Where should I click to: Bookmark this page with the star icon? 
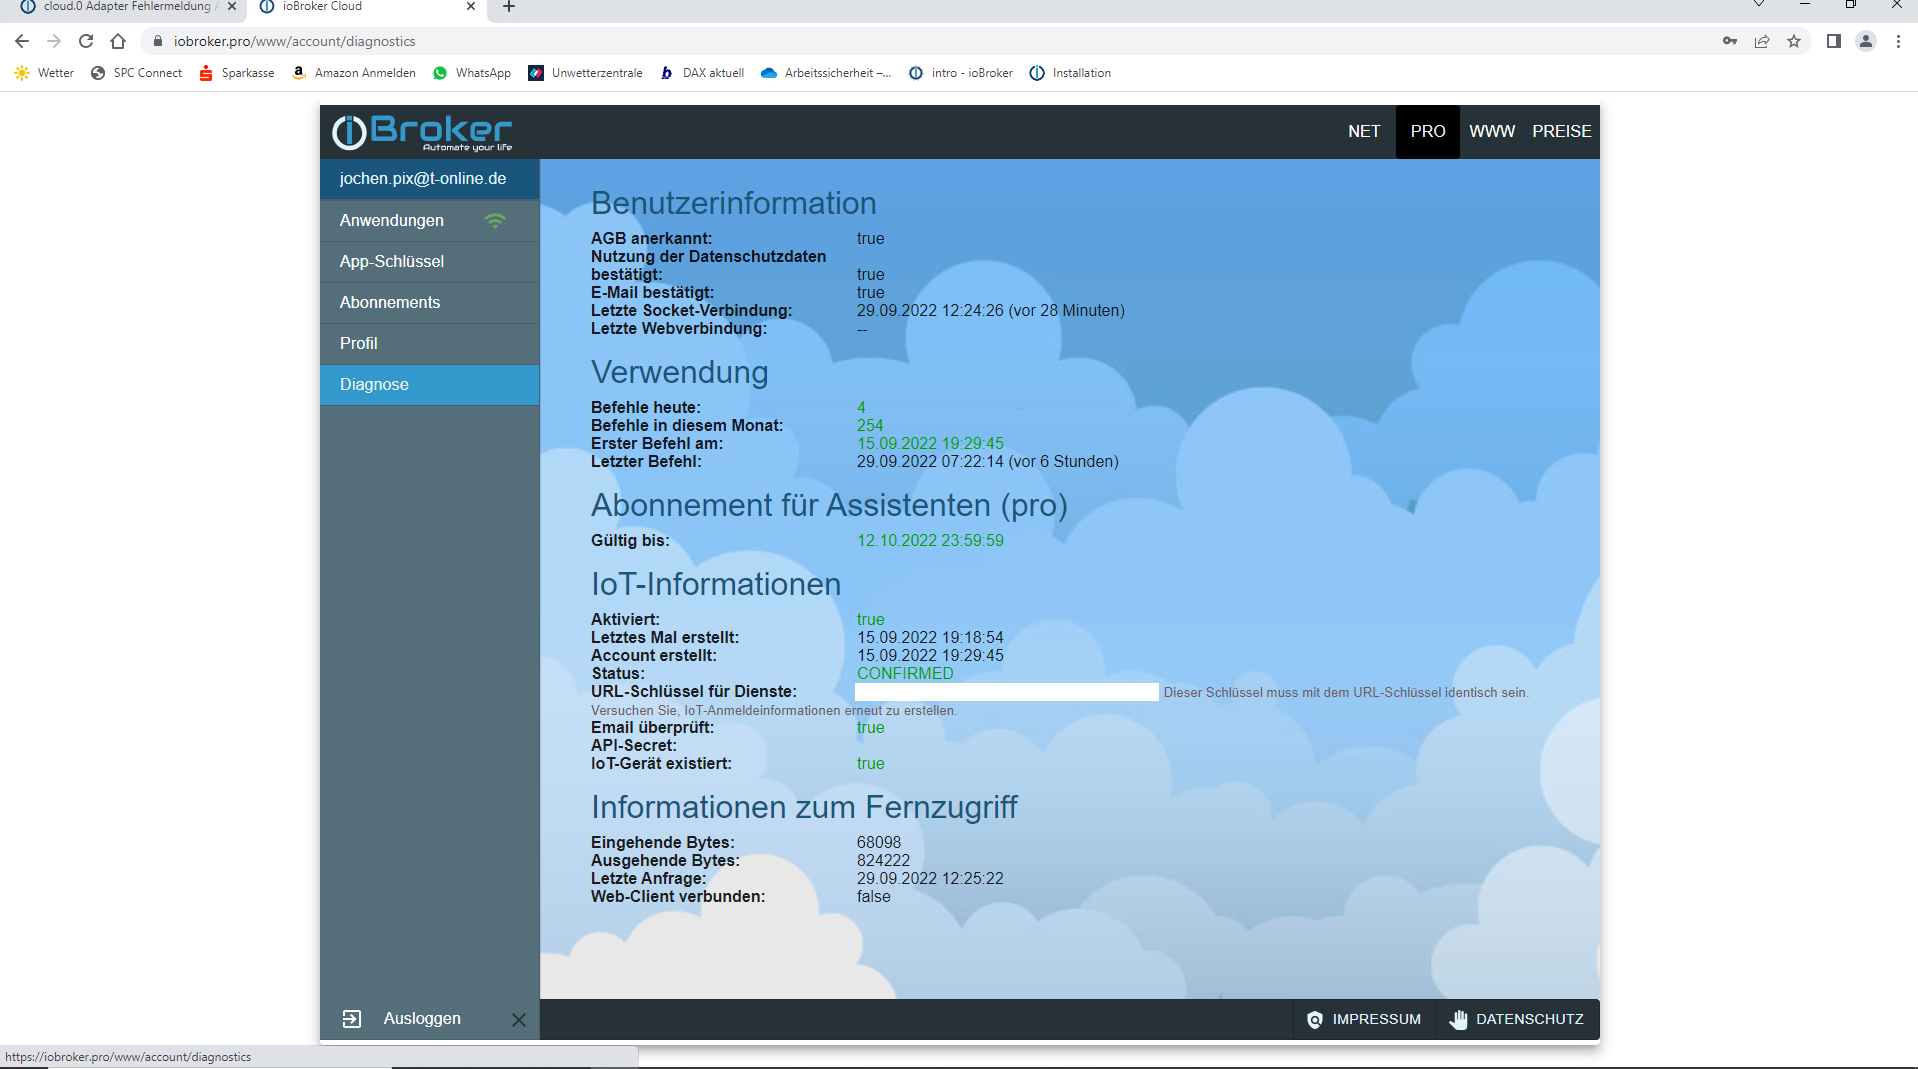click(1794, 41)
